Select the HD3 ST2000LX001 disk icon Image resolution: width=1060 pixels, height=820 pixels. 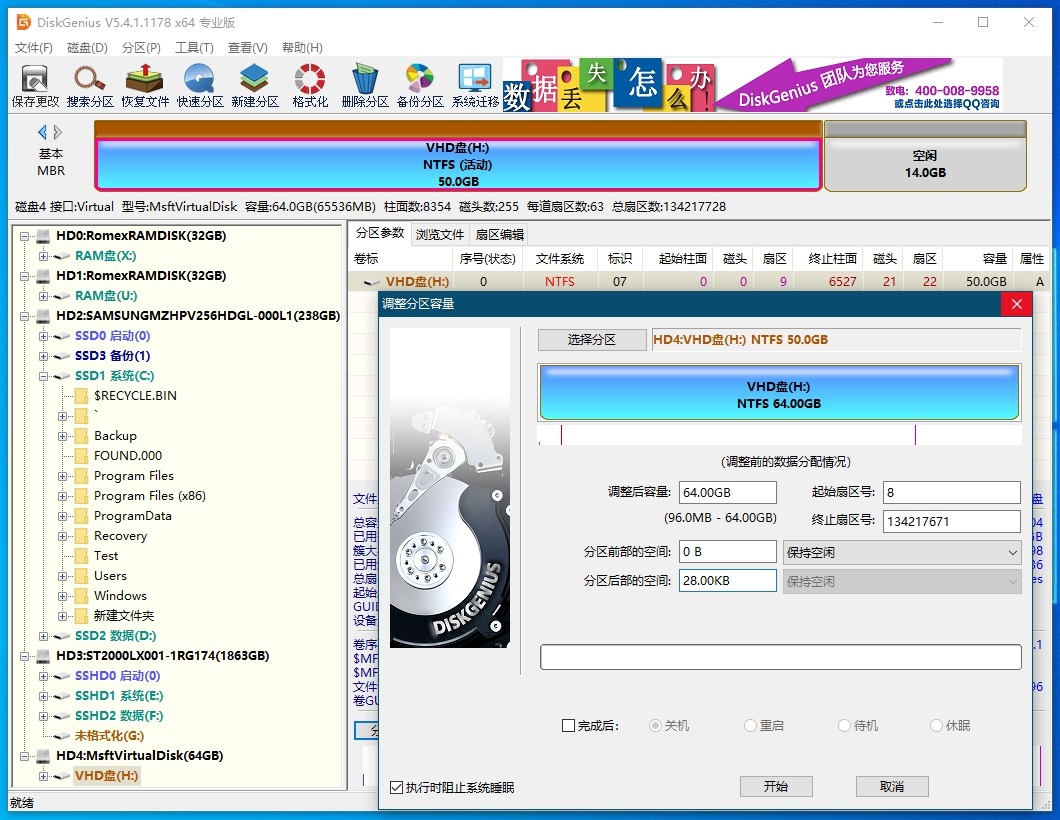point(43,656)
